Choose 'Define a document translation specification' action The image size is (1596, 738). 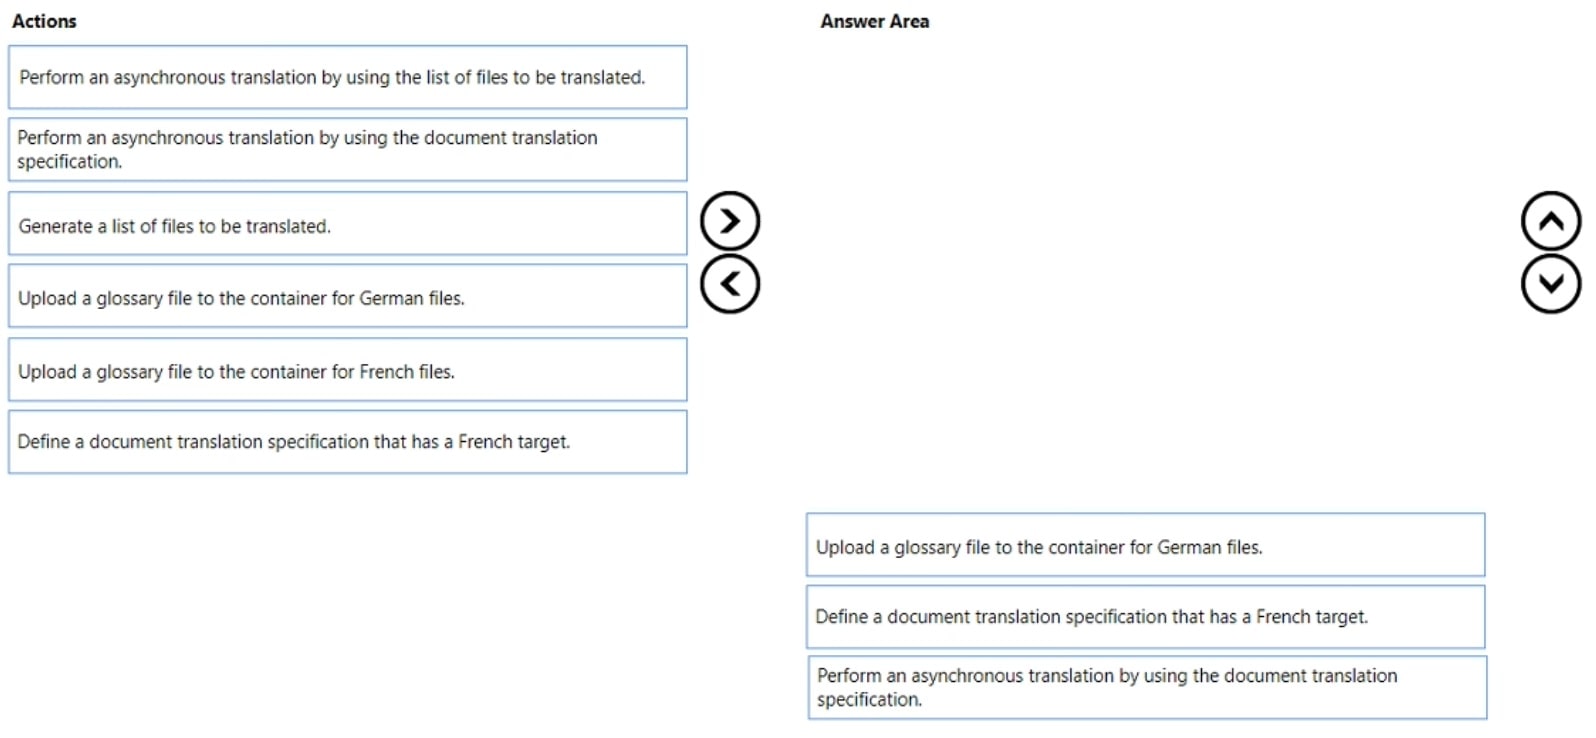pos(347,441)
